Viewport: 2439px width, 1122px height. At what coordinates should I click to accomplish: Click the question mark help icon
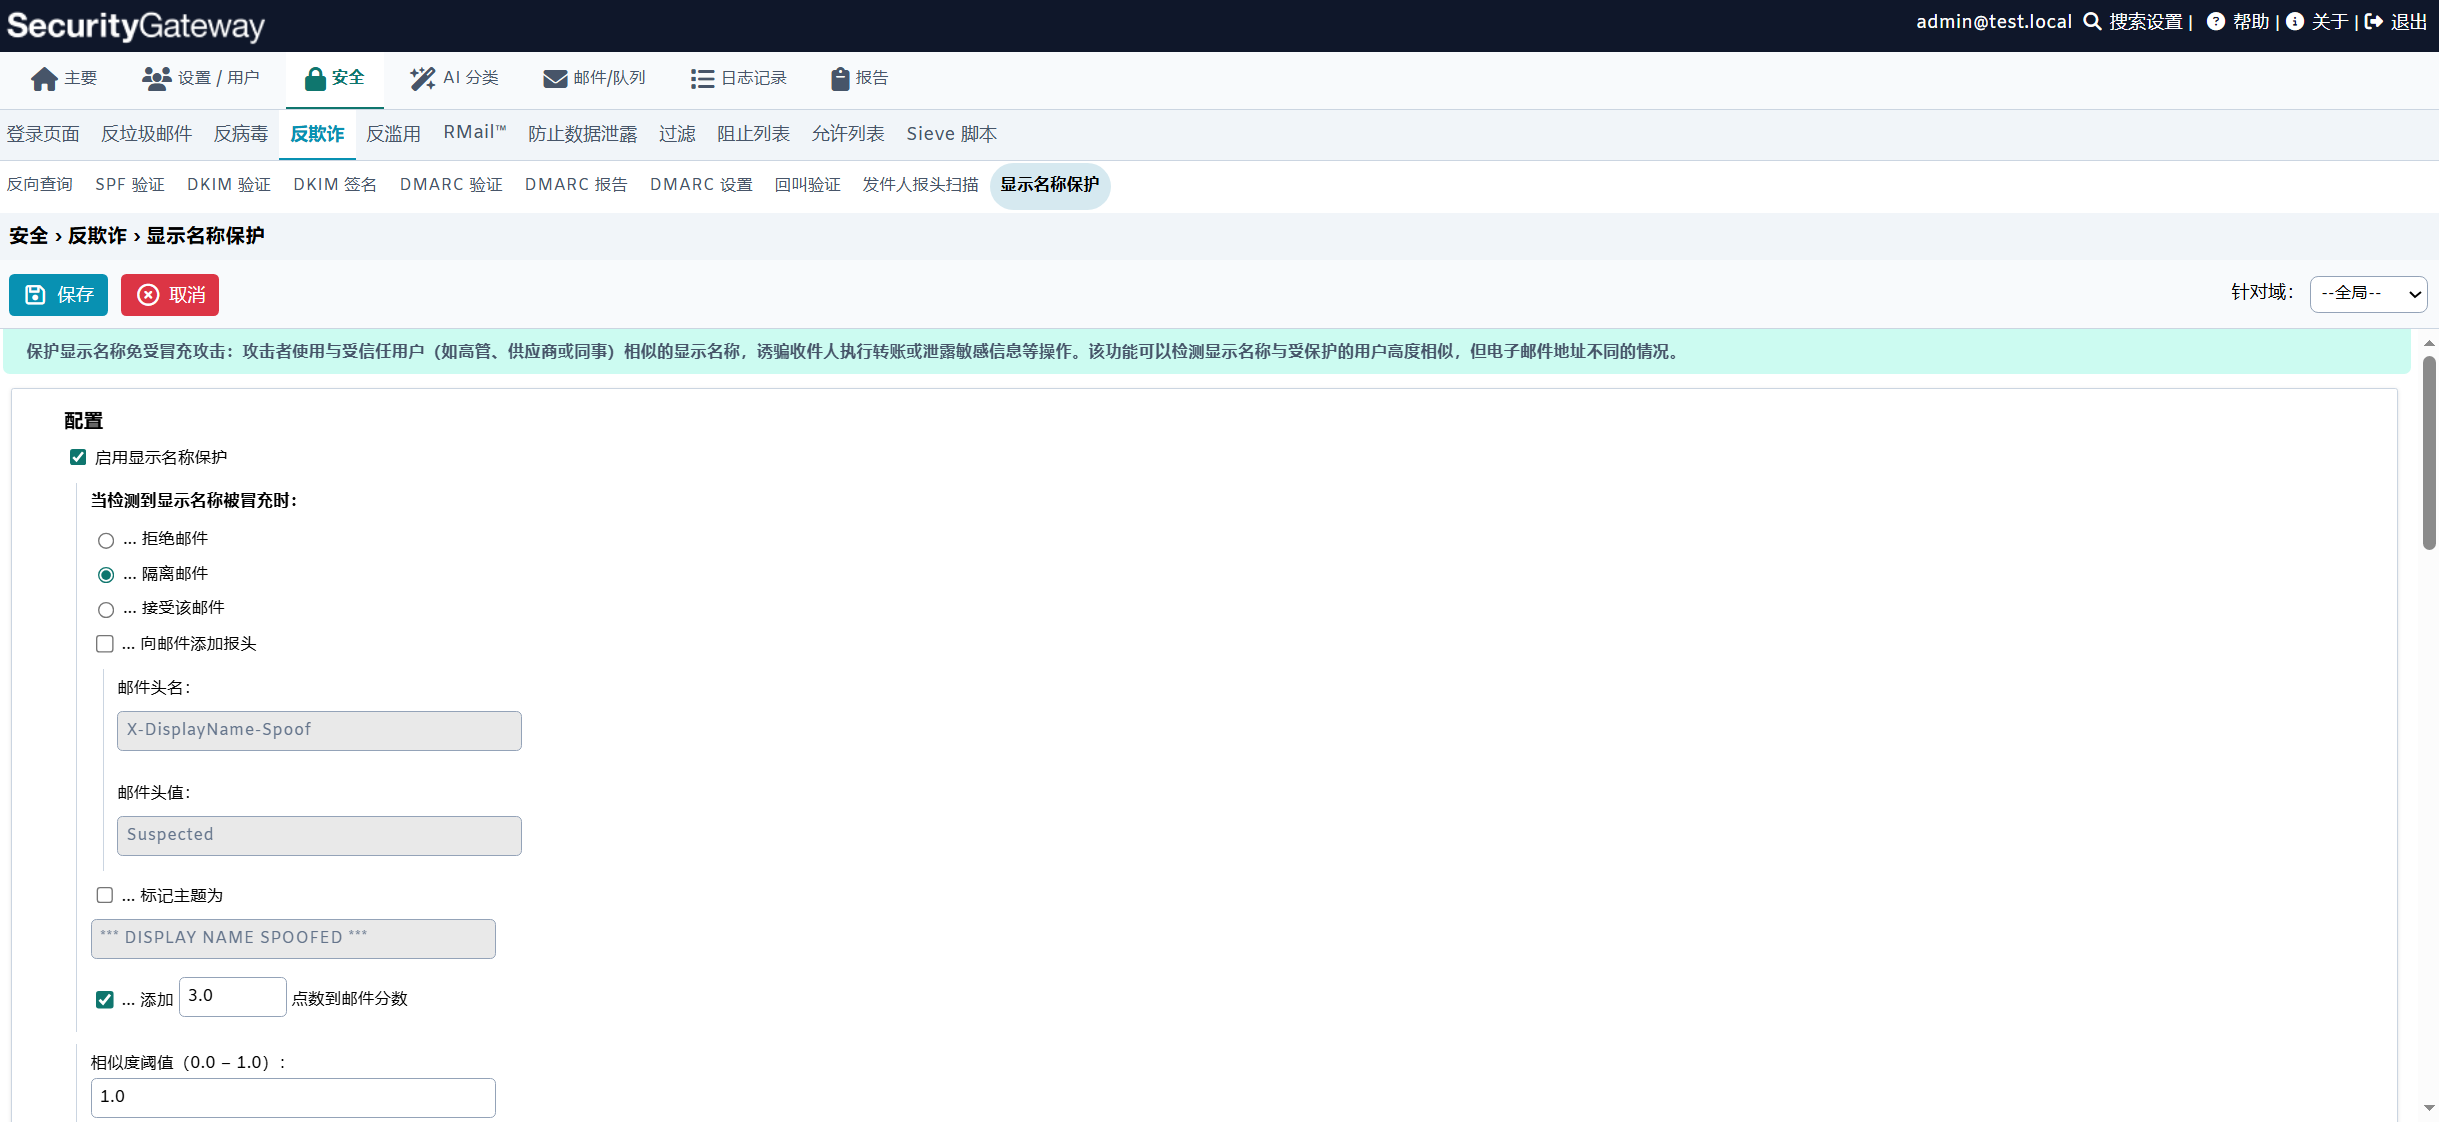pos(2216,21)
